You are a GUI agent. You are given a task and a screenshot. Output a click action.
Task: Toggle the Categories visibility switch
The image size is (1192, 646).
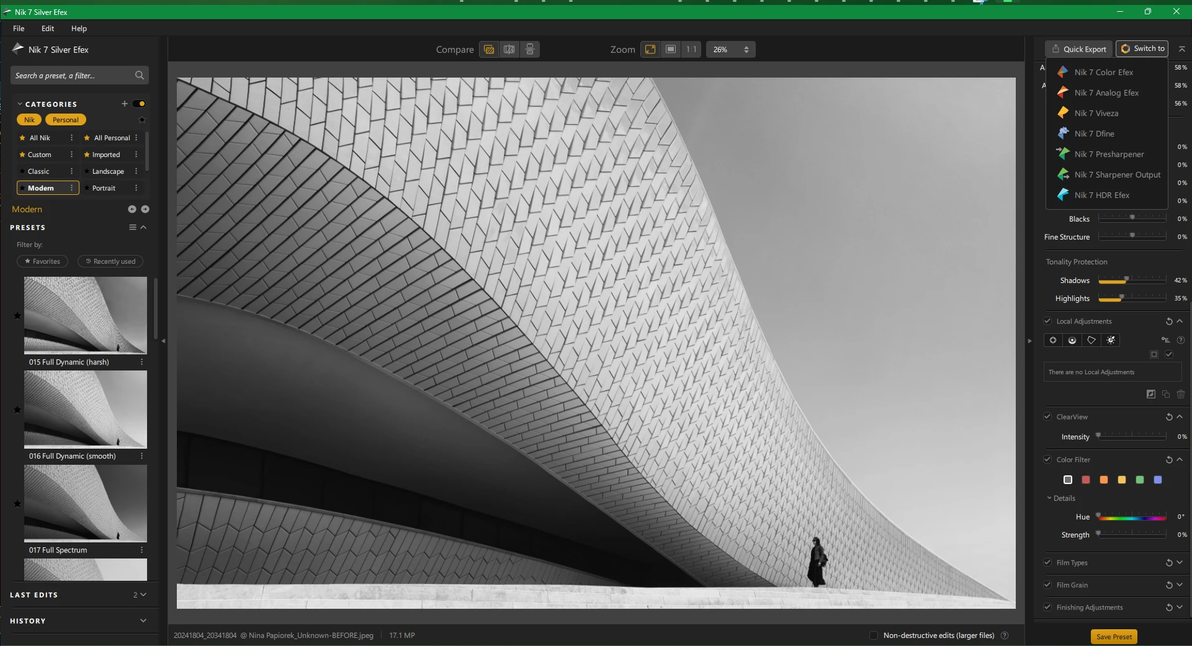139,104
